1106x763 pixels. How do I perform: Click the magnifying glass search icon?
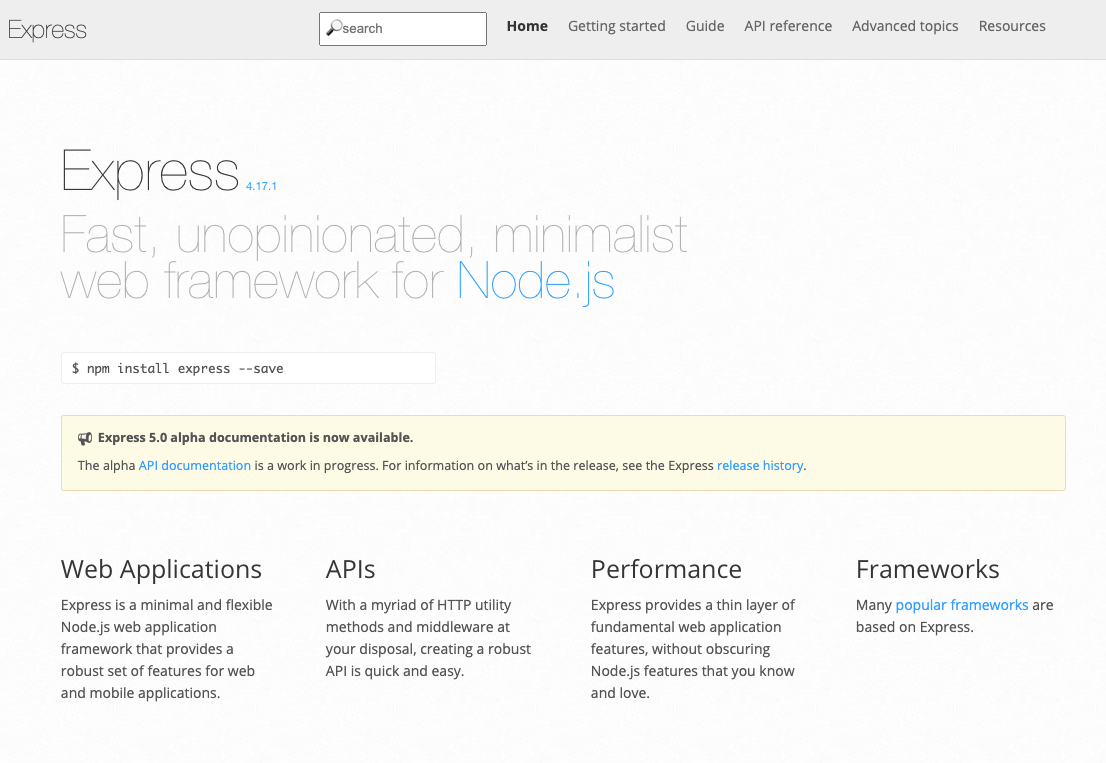[x=334, y=28]
